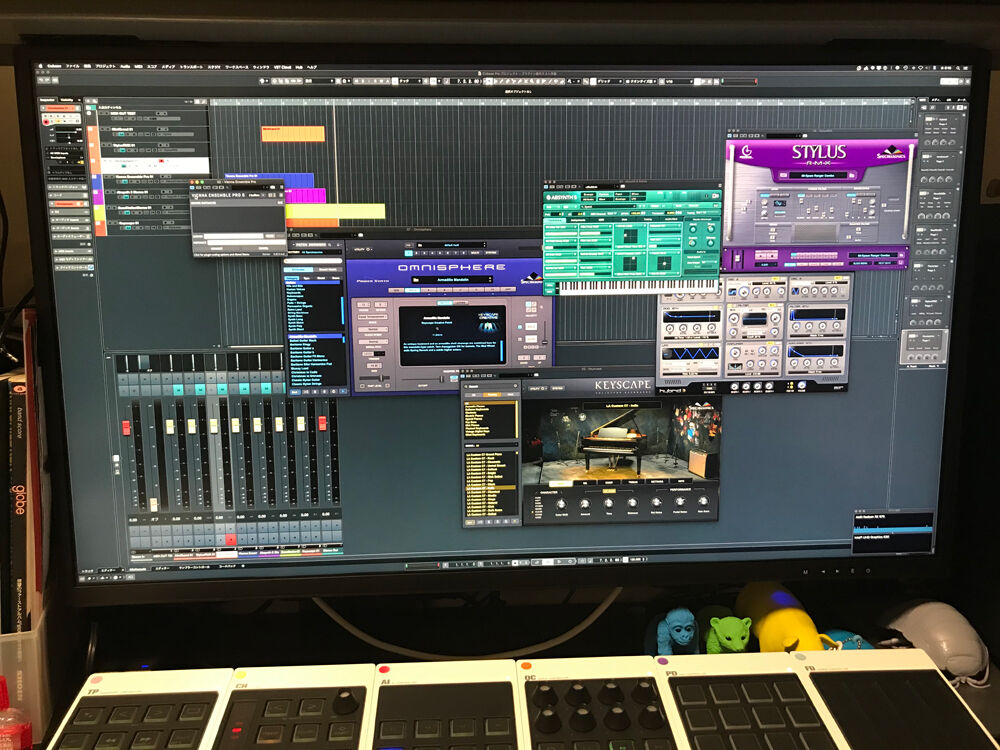Viewport: 1000px width, 750px height.
Task: Open the Browser page in Absynth 5
Action: pos(589,194)
